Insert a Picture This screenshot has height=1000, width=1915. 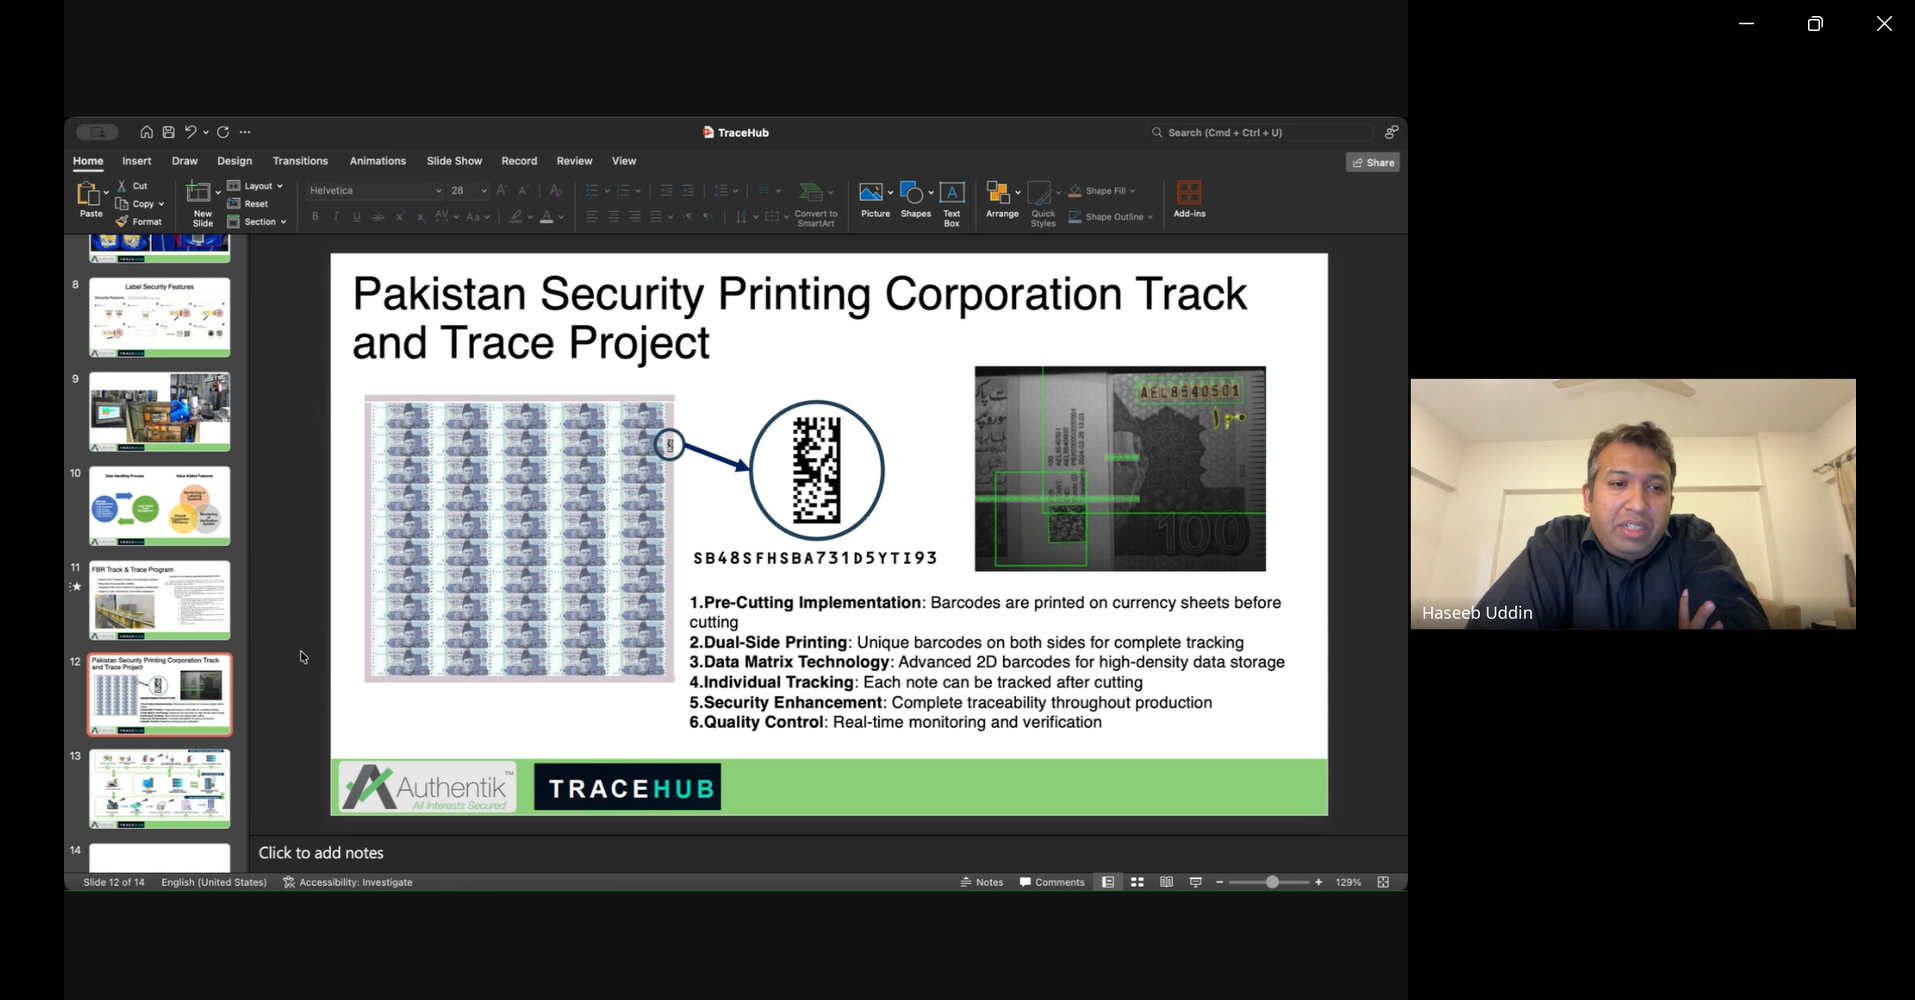(875, 199)
